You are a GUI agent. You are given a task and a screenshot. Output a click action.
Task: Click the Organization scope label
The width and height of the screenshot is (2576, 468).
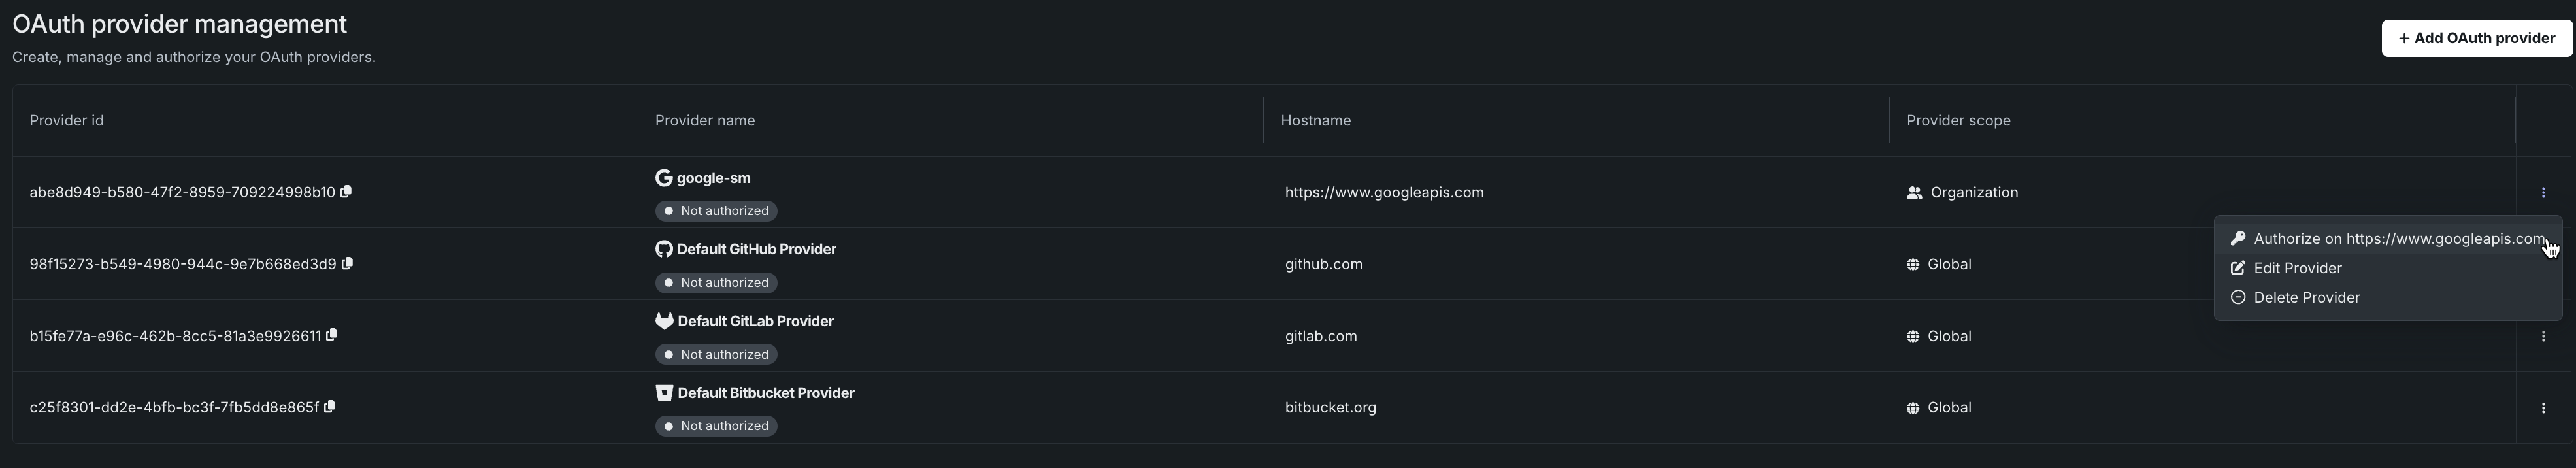tap(1973, 192)
